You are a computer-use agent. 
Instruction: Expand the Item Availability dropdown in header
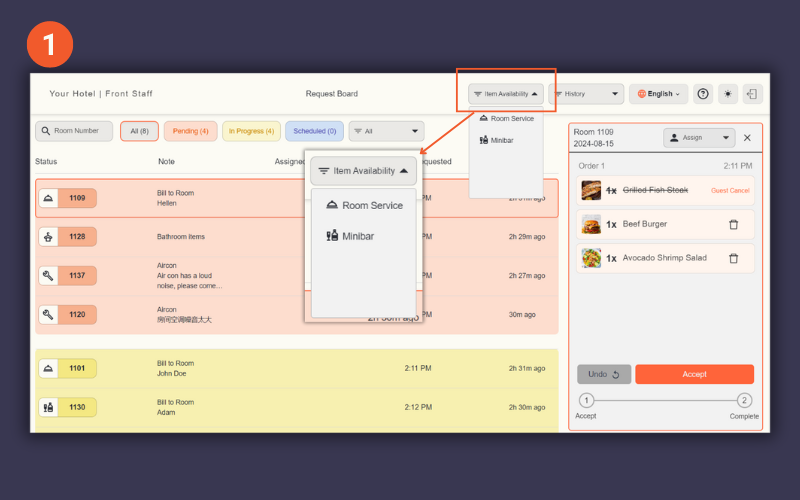tap(506, 94)
